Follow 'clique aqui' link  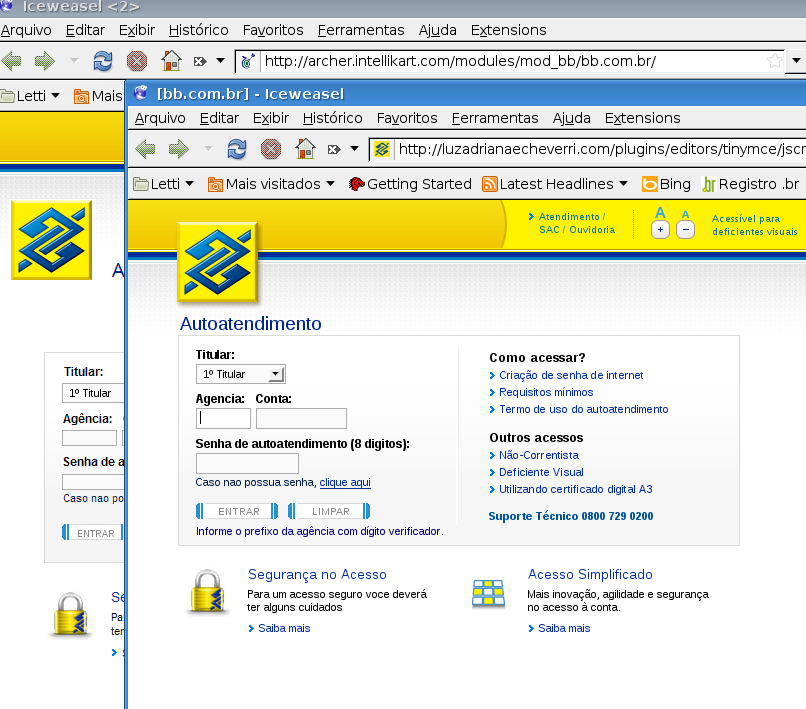coord(345,482)
